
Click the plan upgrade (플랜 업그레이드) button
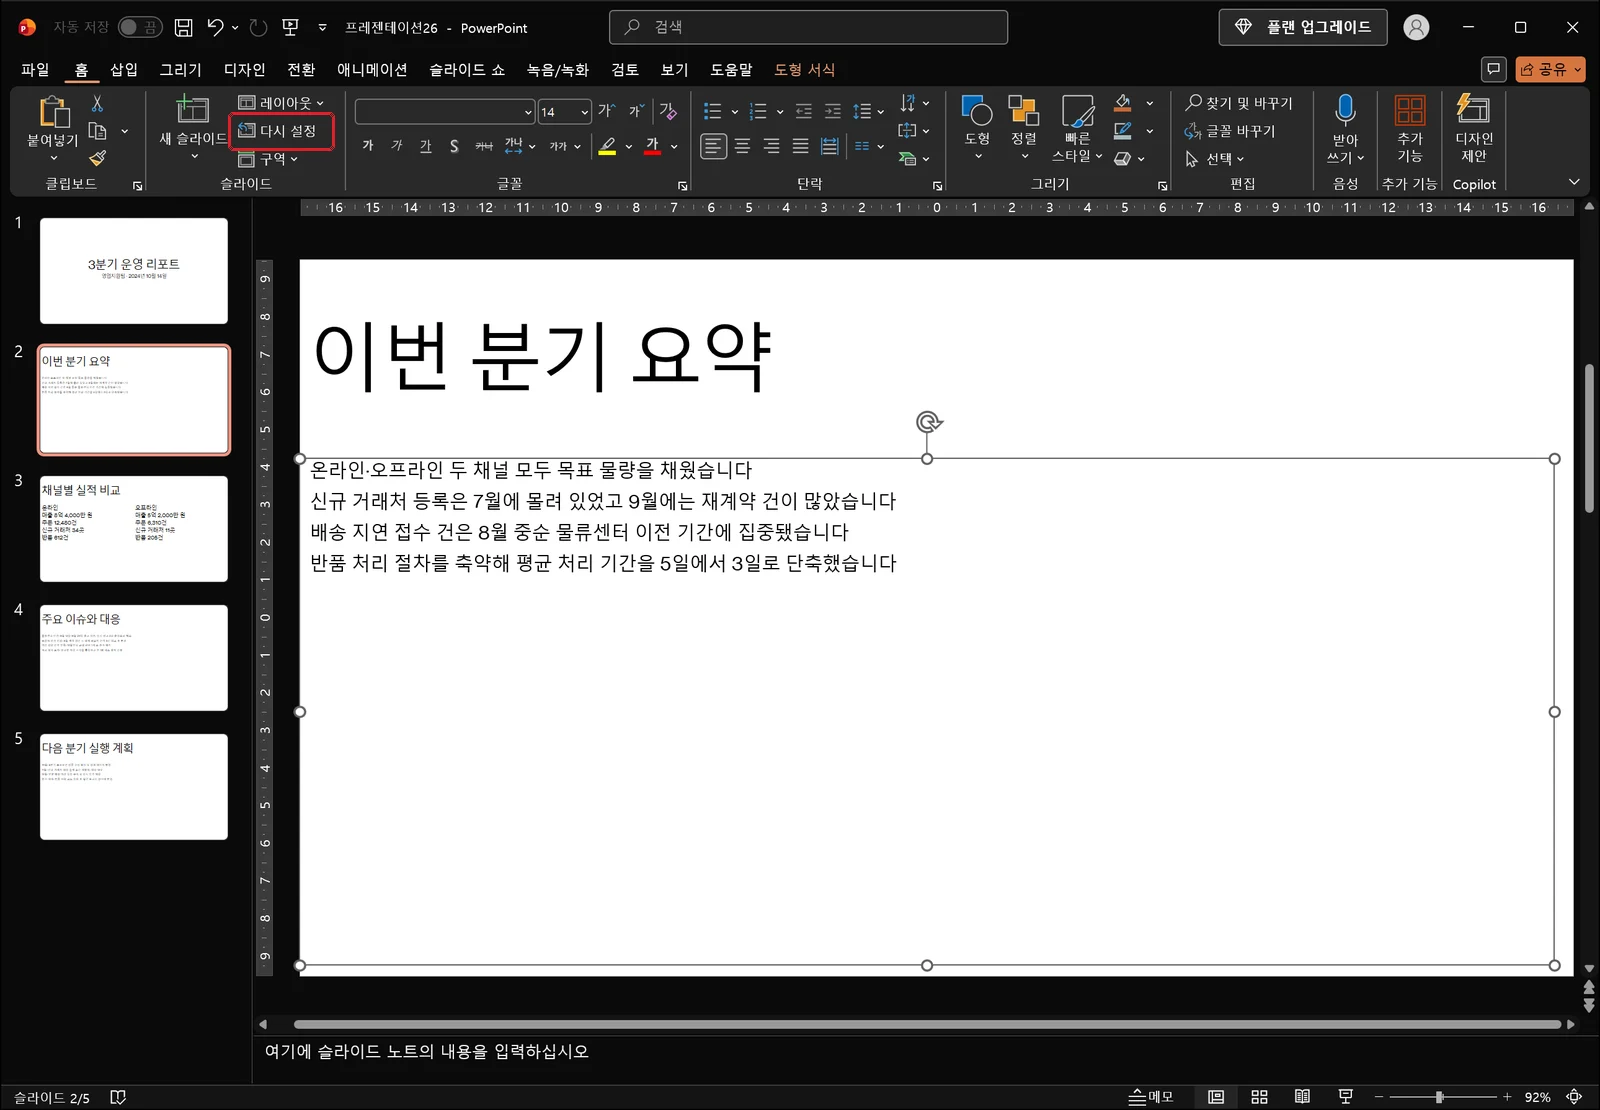click(x=1303, y=27)
